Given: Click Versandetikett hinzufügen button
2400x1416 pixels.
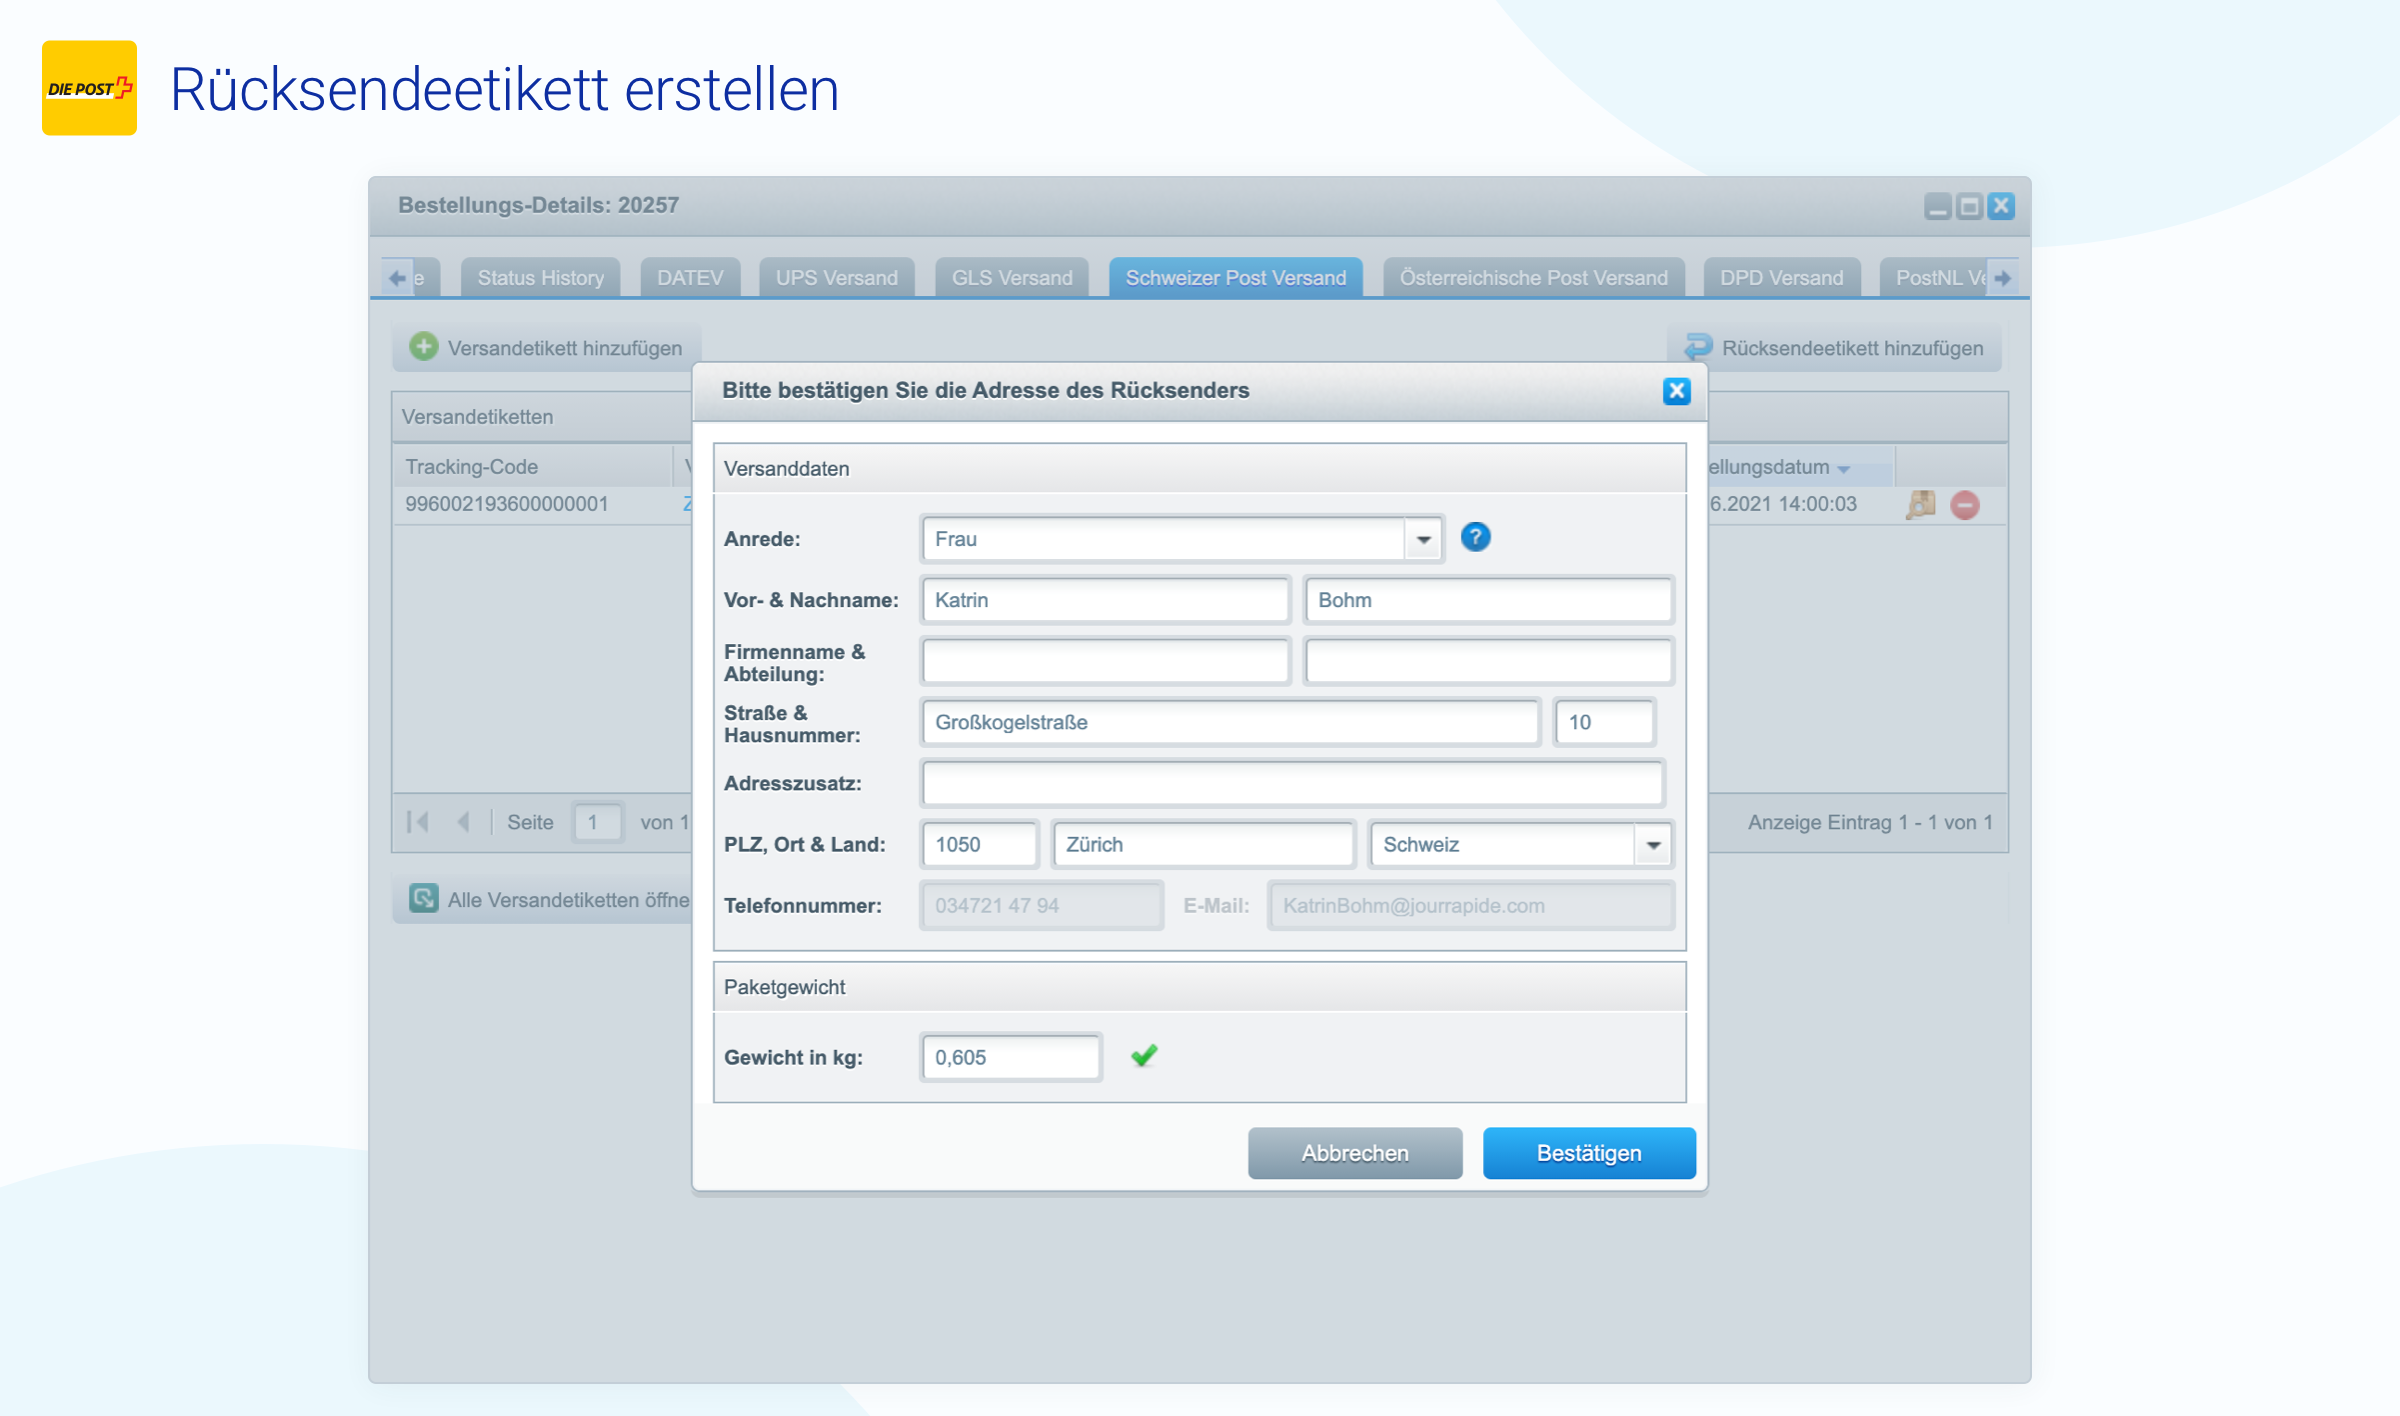Looking at the screenshot, I should [547, 348].
